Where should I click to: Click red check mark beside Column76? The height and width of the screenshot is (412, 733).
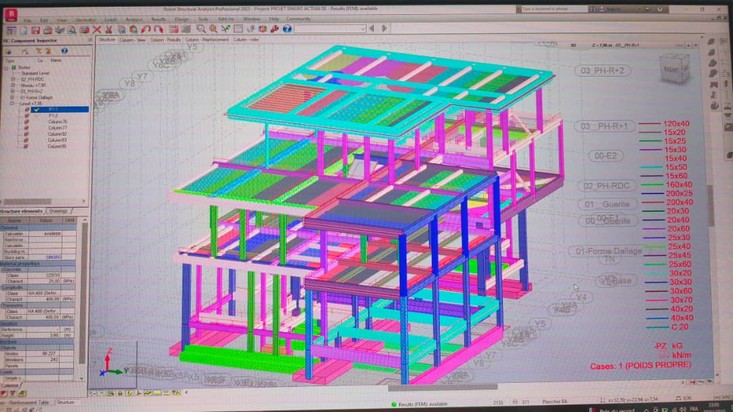27,122
